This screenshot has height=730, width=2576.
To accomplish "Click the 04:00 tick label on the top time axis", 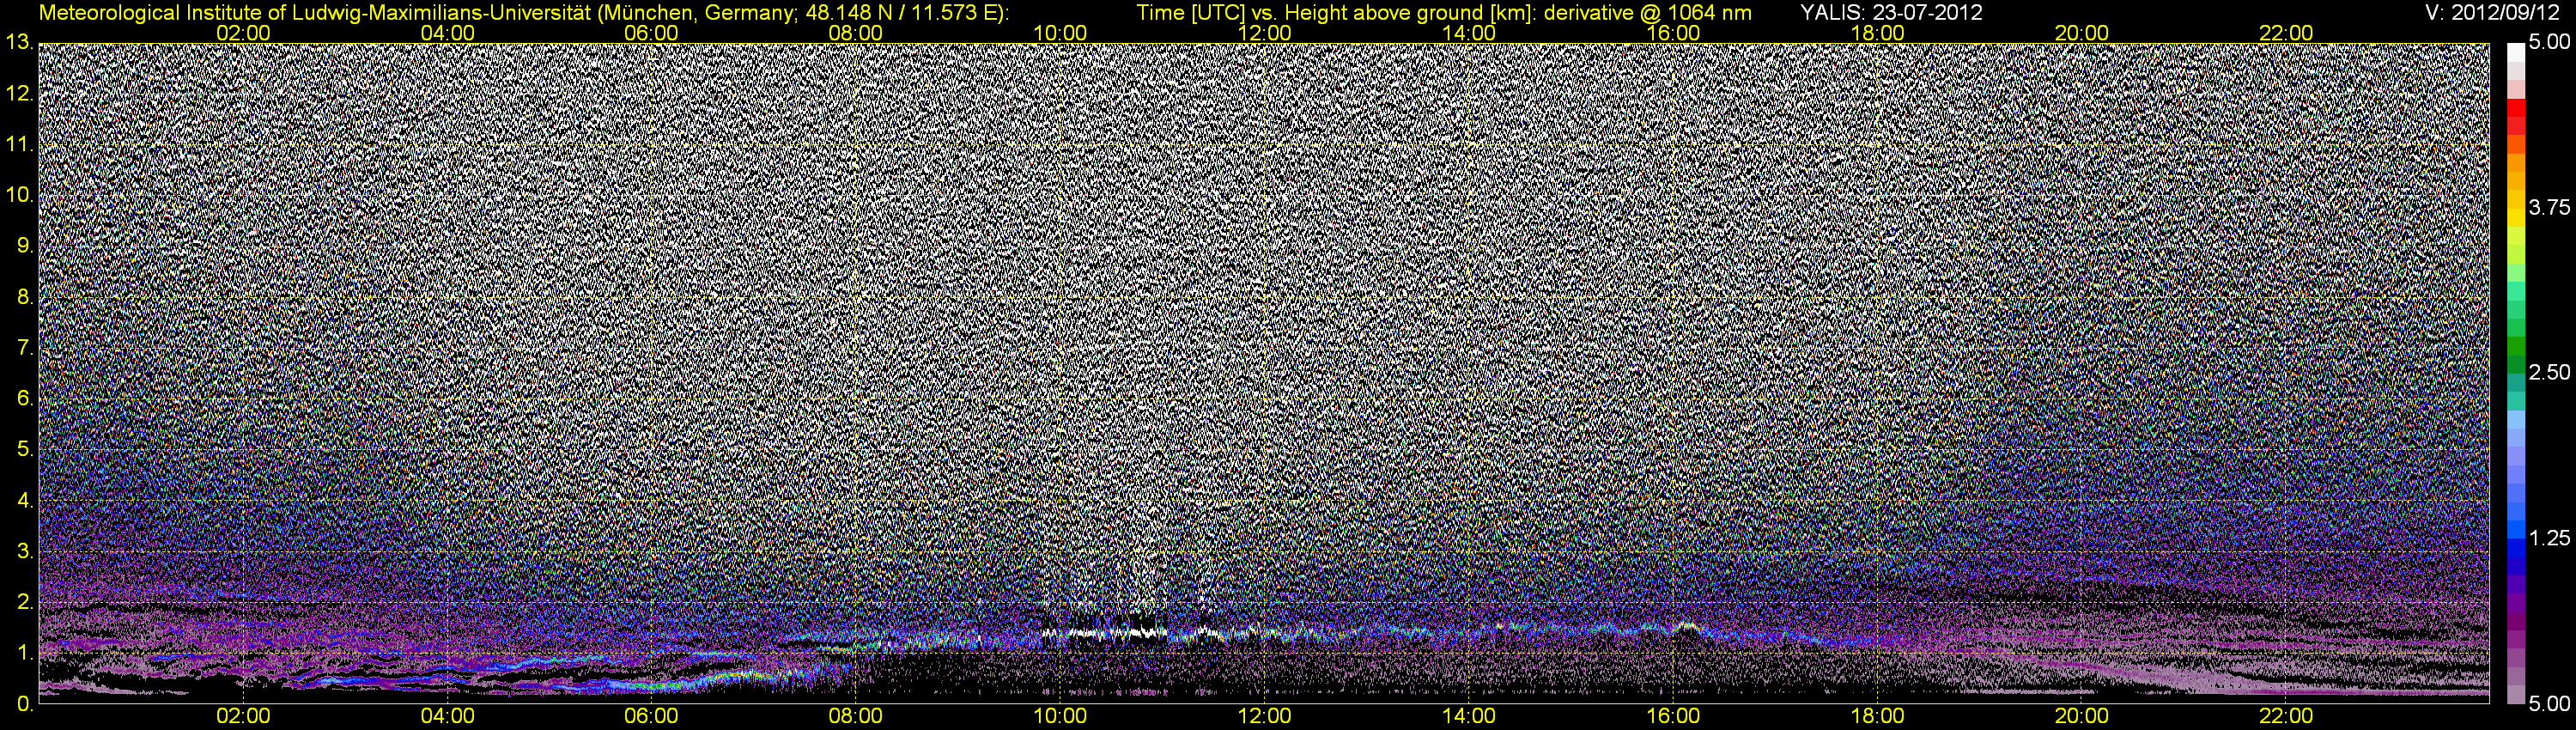I will pyautogui.click(x=447, y=33).
